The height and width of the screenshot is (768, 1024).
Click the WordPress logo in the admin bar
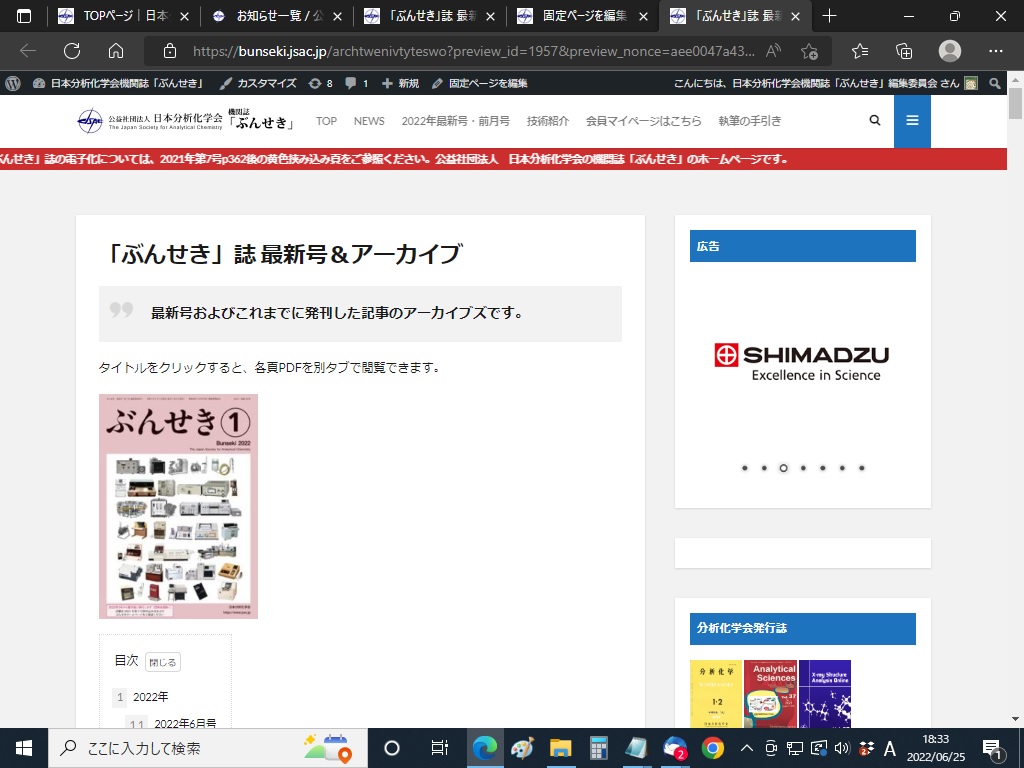tap(13, 83)
